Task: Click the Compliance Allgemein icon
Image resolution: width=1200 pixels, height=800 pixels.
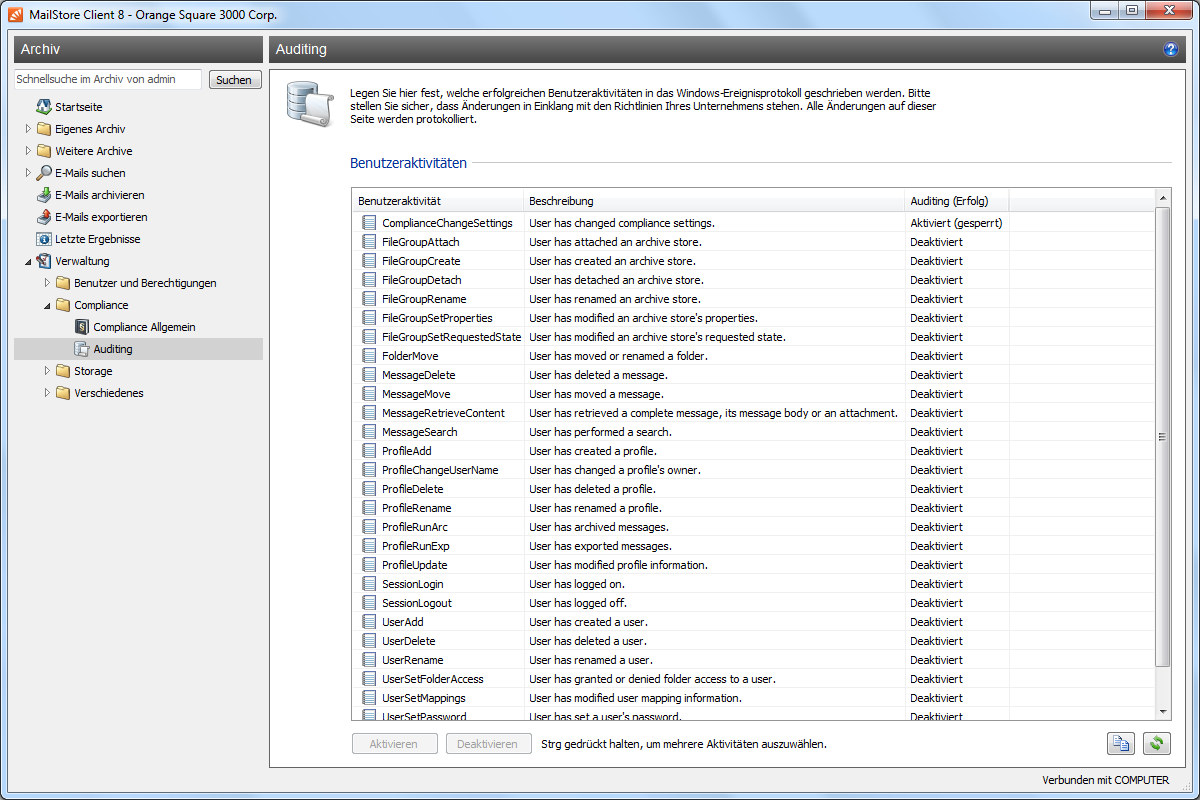Action: 82,327
